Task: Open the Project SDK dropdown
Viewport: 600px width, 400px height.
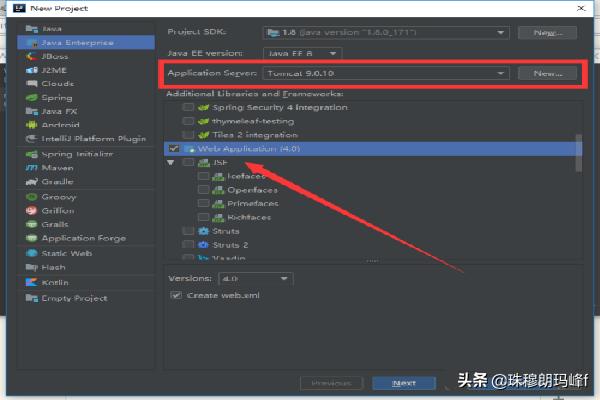Action: [x=386, y=33]
